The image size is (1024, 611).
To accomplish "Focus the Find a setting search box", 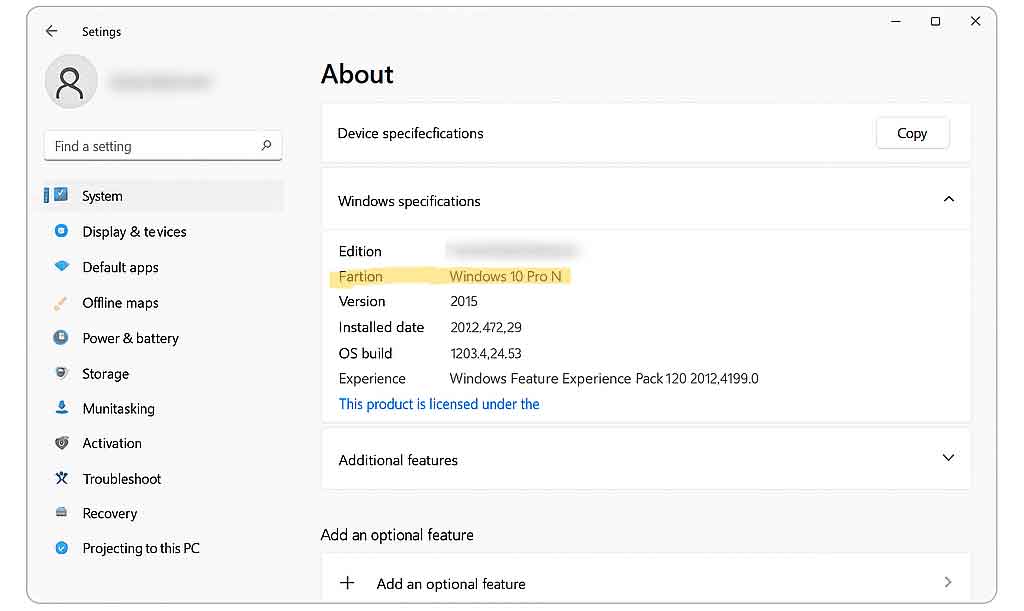I will tap(163, 146).
